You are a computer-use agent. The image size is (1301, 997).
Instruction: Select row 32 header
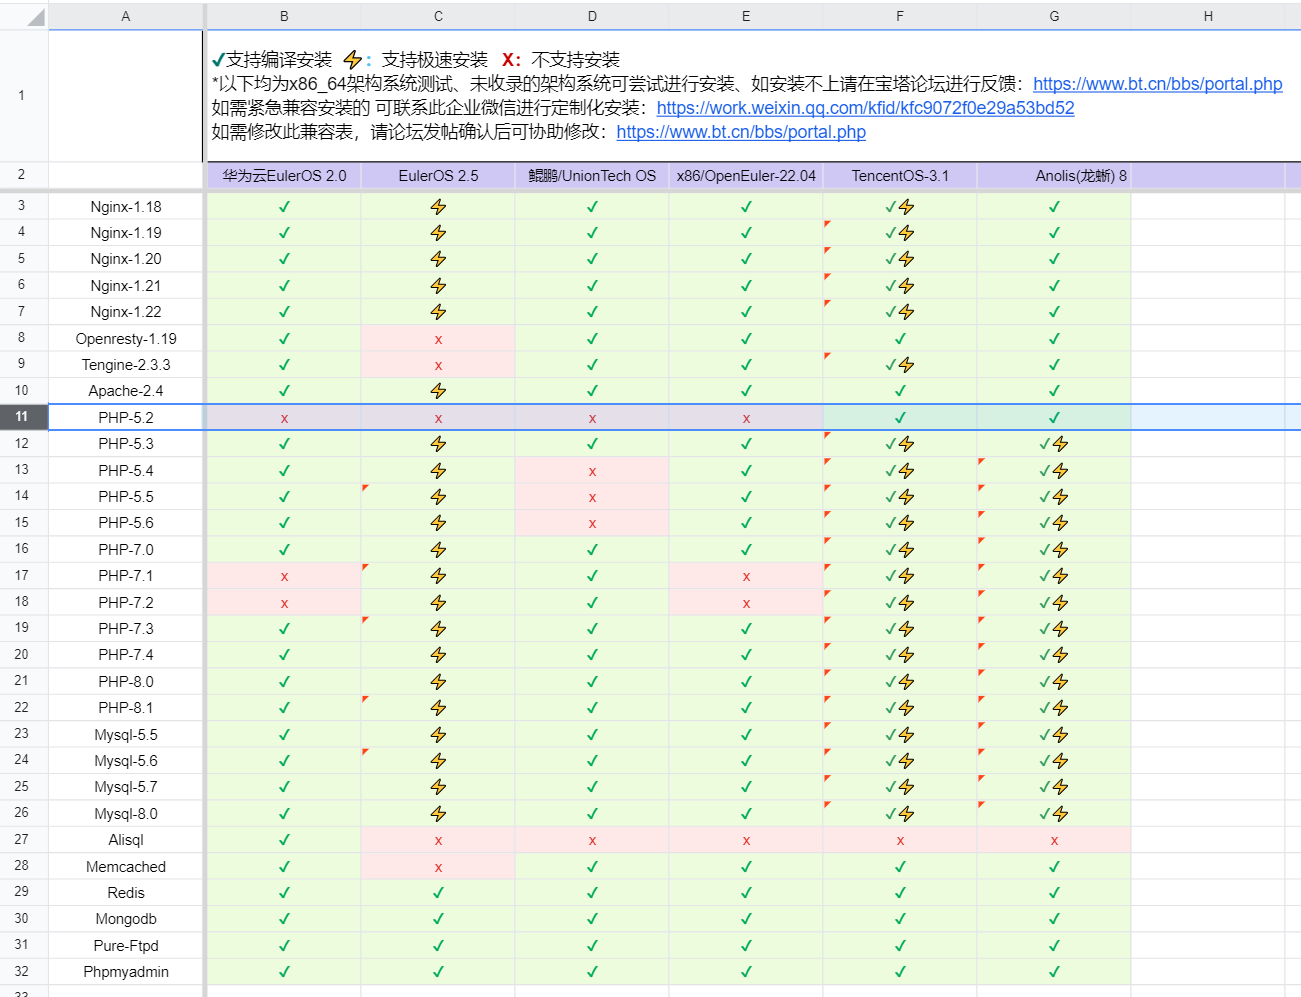(22, 971)
